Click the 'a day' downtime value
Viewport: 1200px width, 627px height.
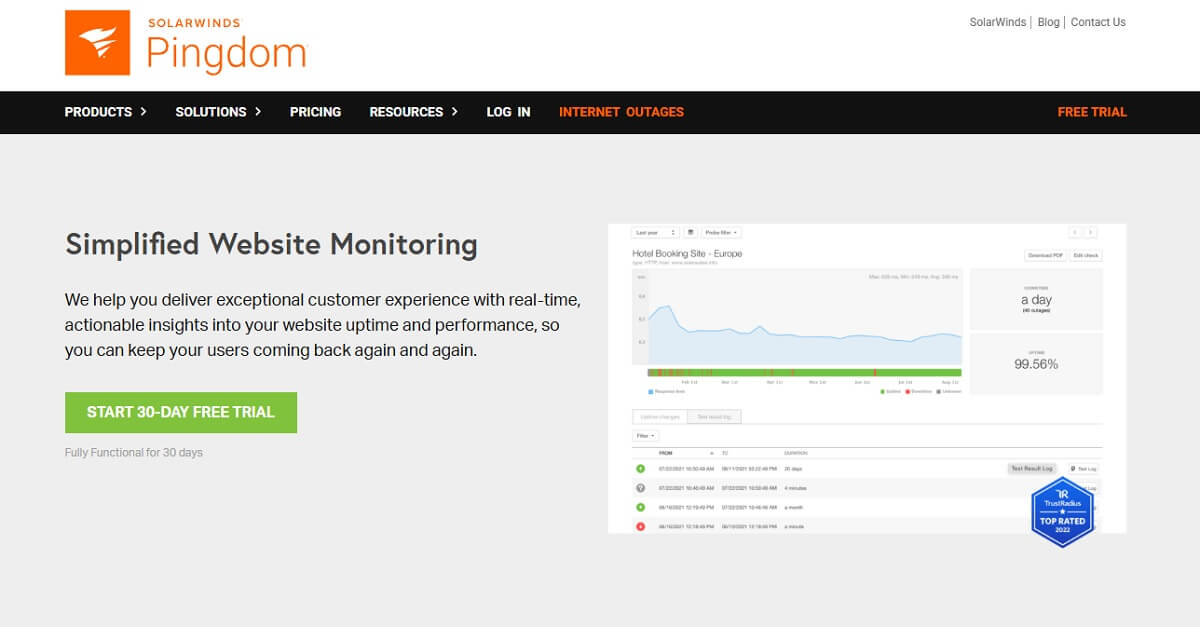(x=1036, y=300)
